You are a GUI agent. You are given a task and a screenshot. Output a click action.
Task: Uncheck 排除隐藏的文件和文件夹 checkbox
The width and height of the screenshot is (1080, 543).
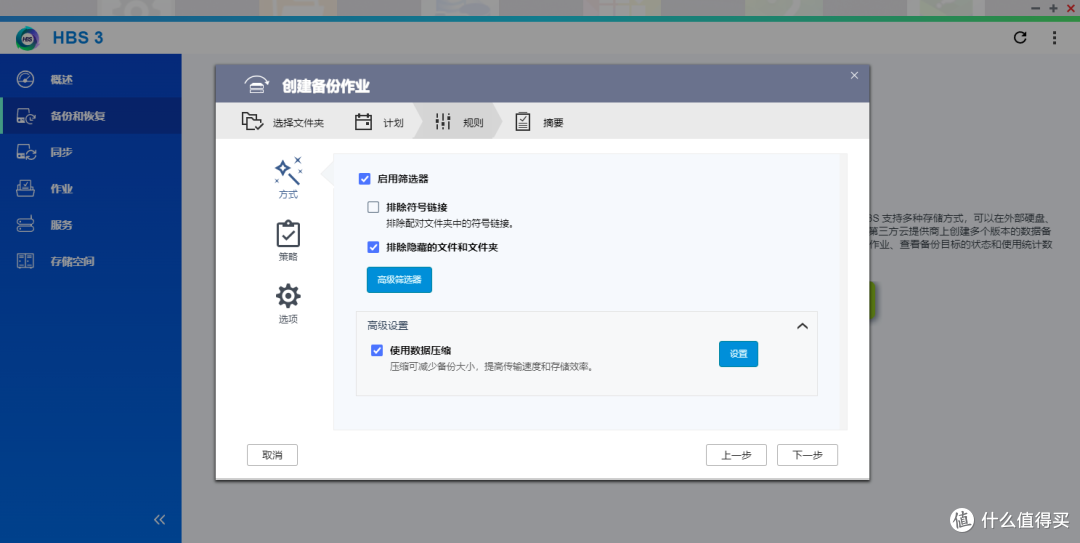(373, 247)
